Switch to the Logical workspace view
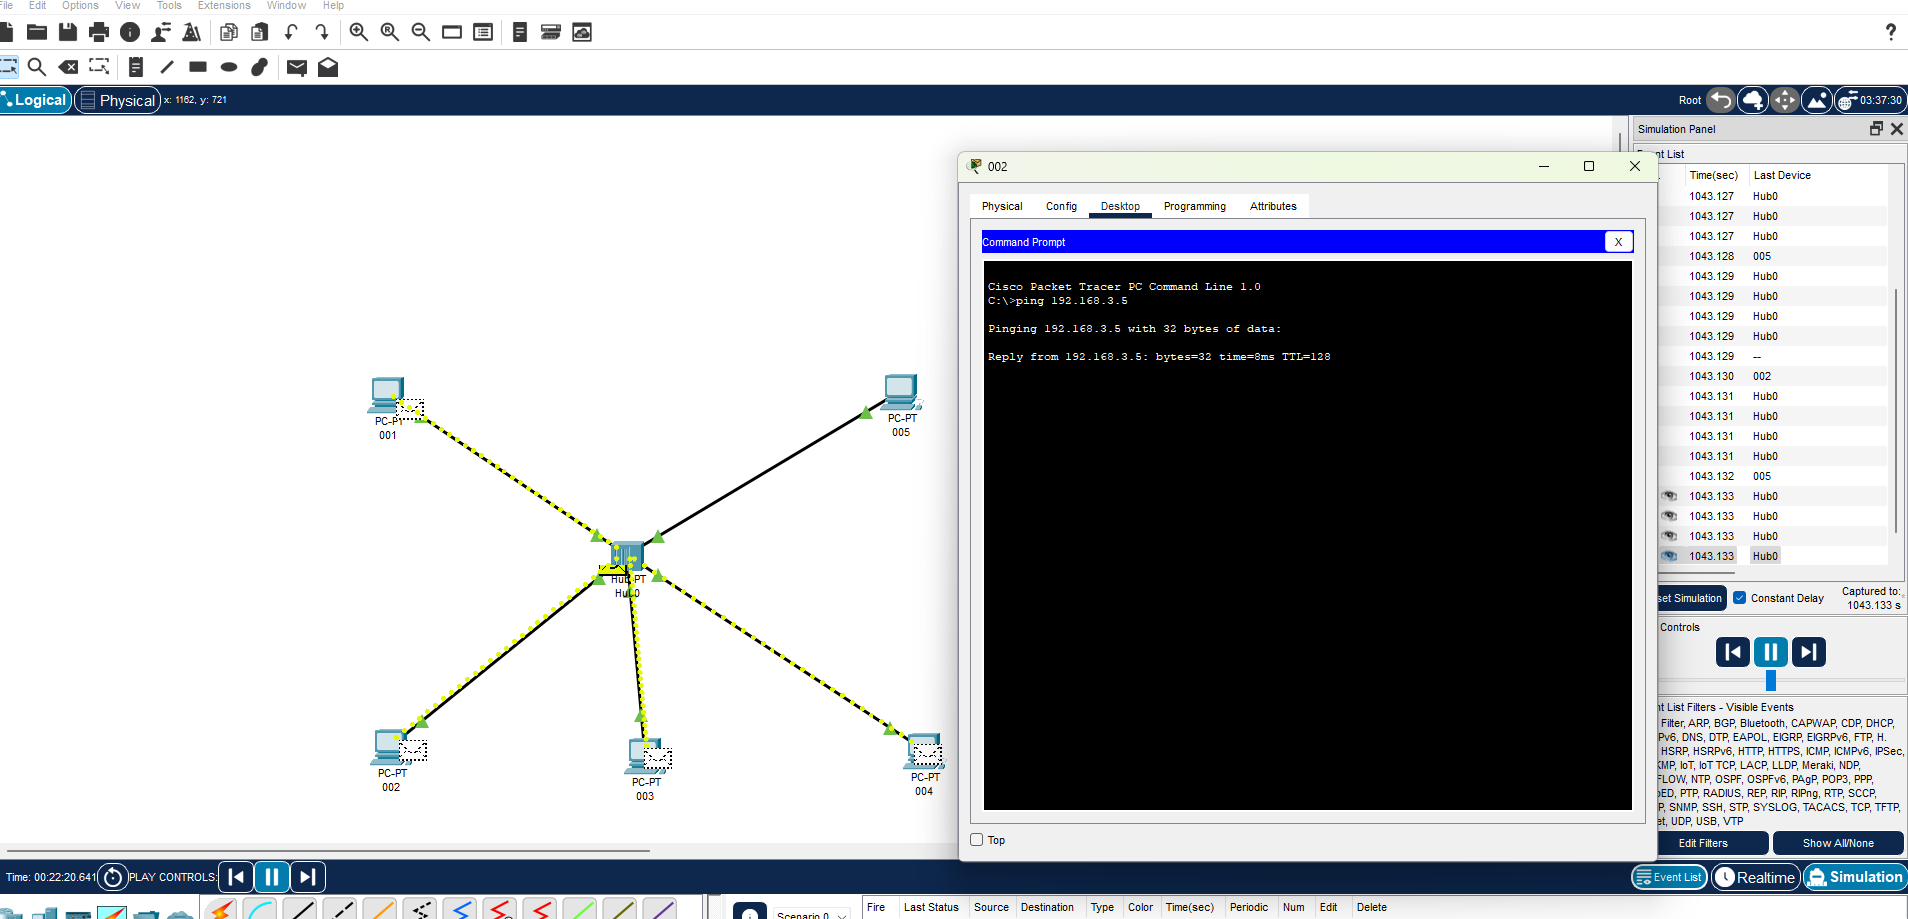 click(x=35, y=100)
